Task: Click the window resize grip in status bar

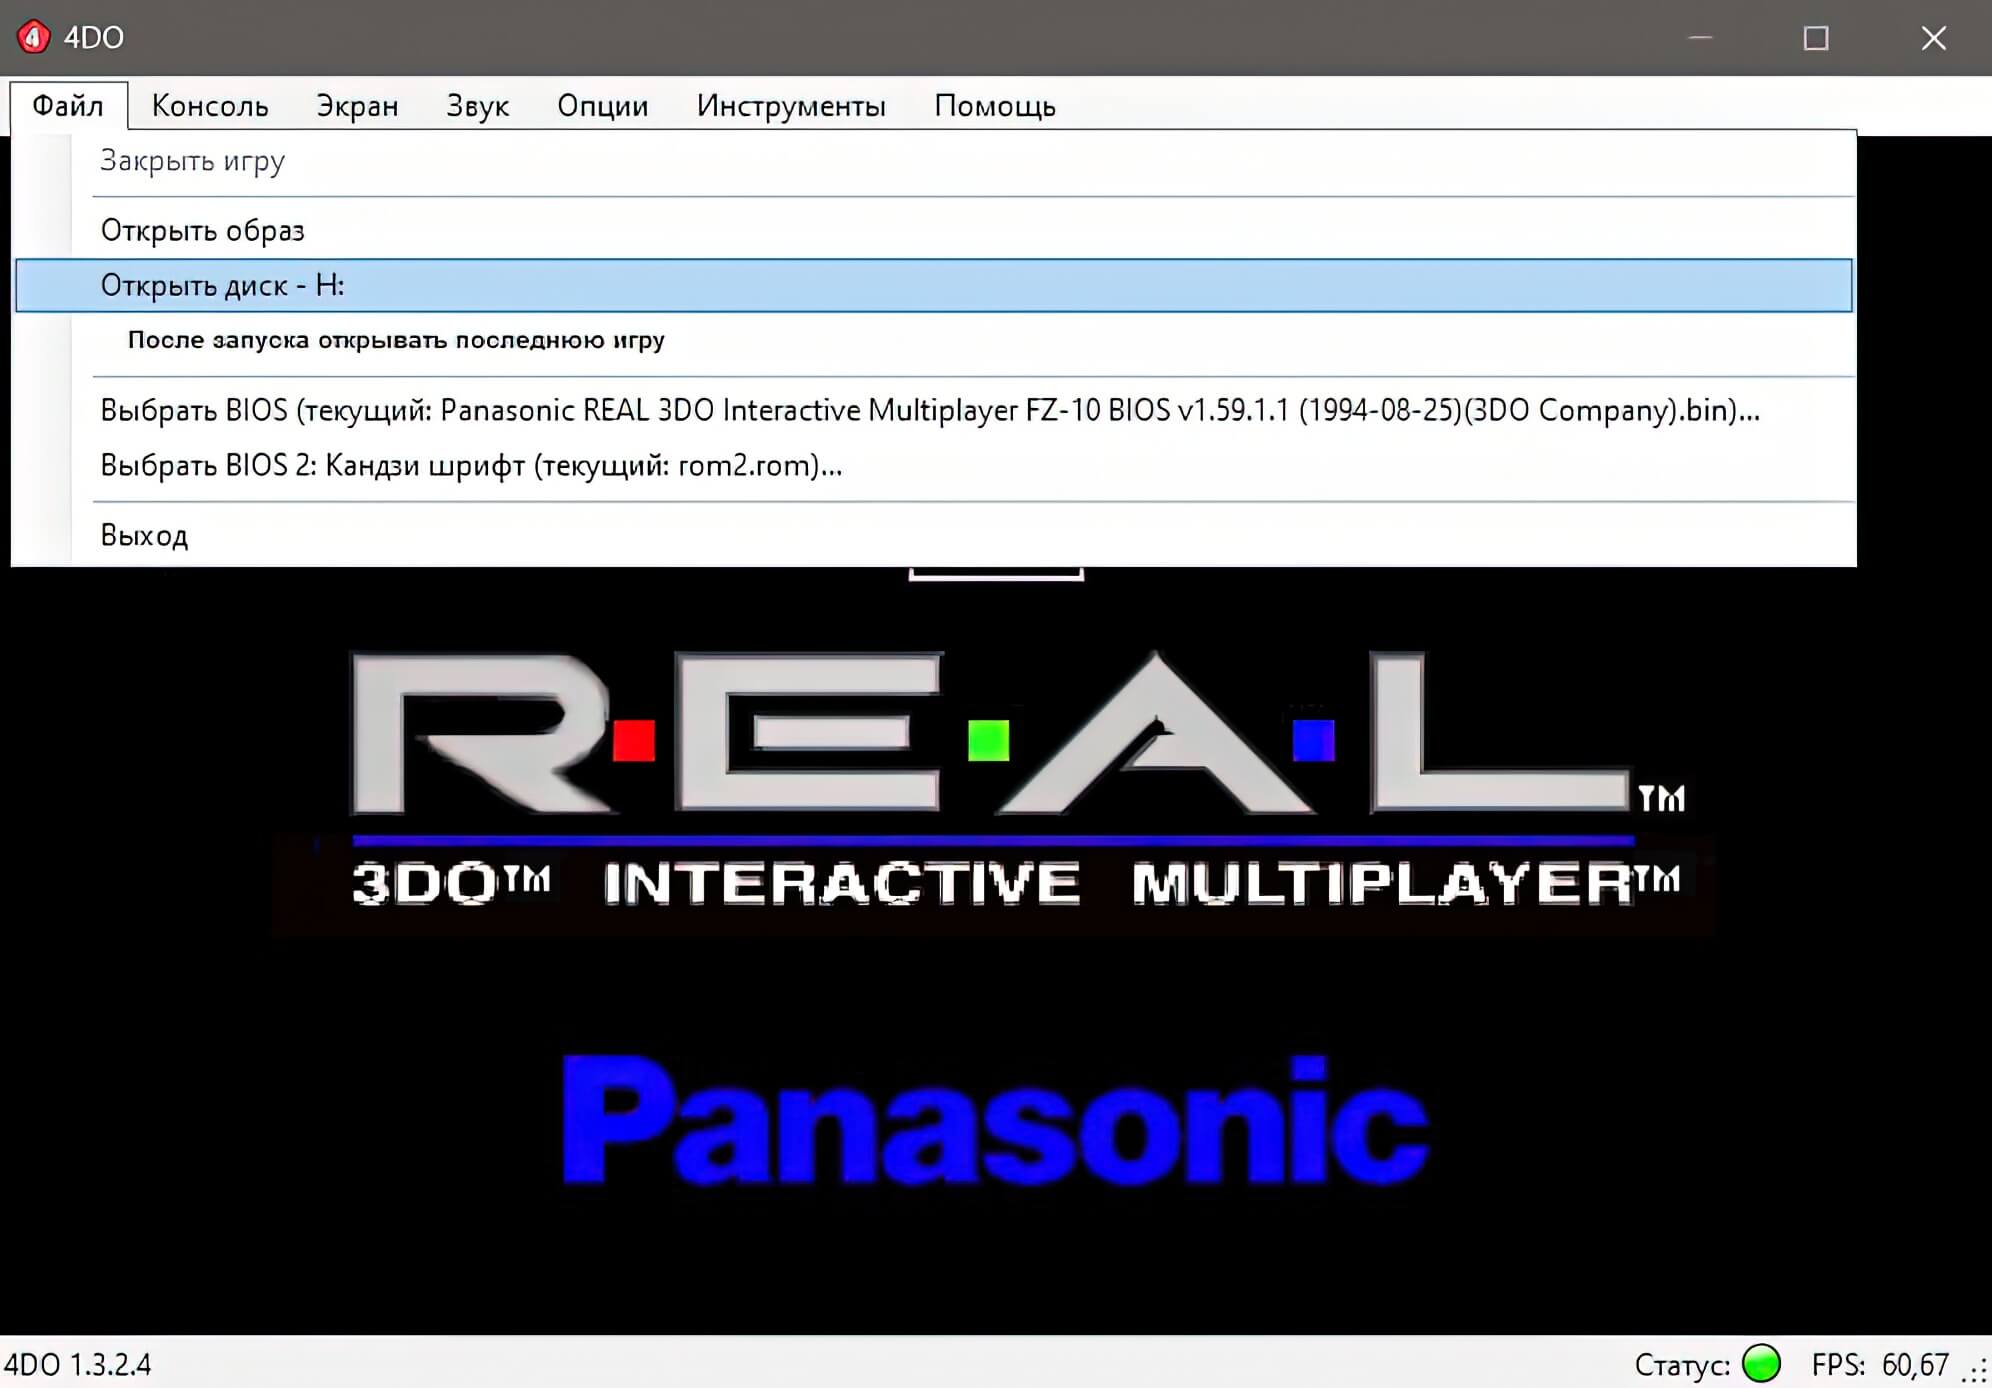Action: click(1976, 1371)
